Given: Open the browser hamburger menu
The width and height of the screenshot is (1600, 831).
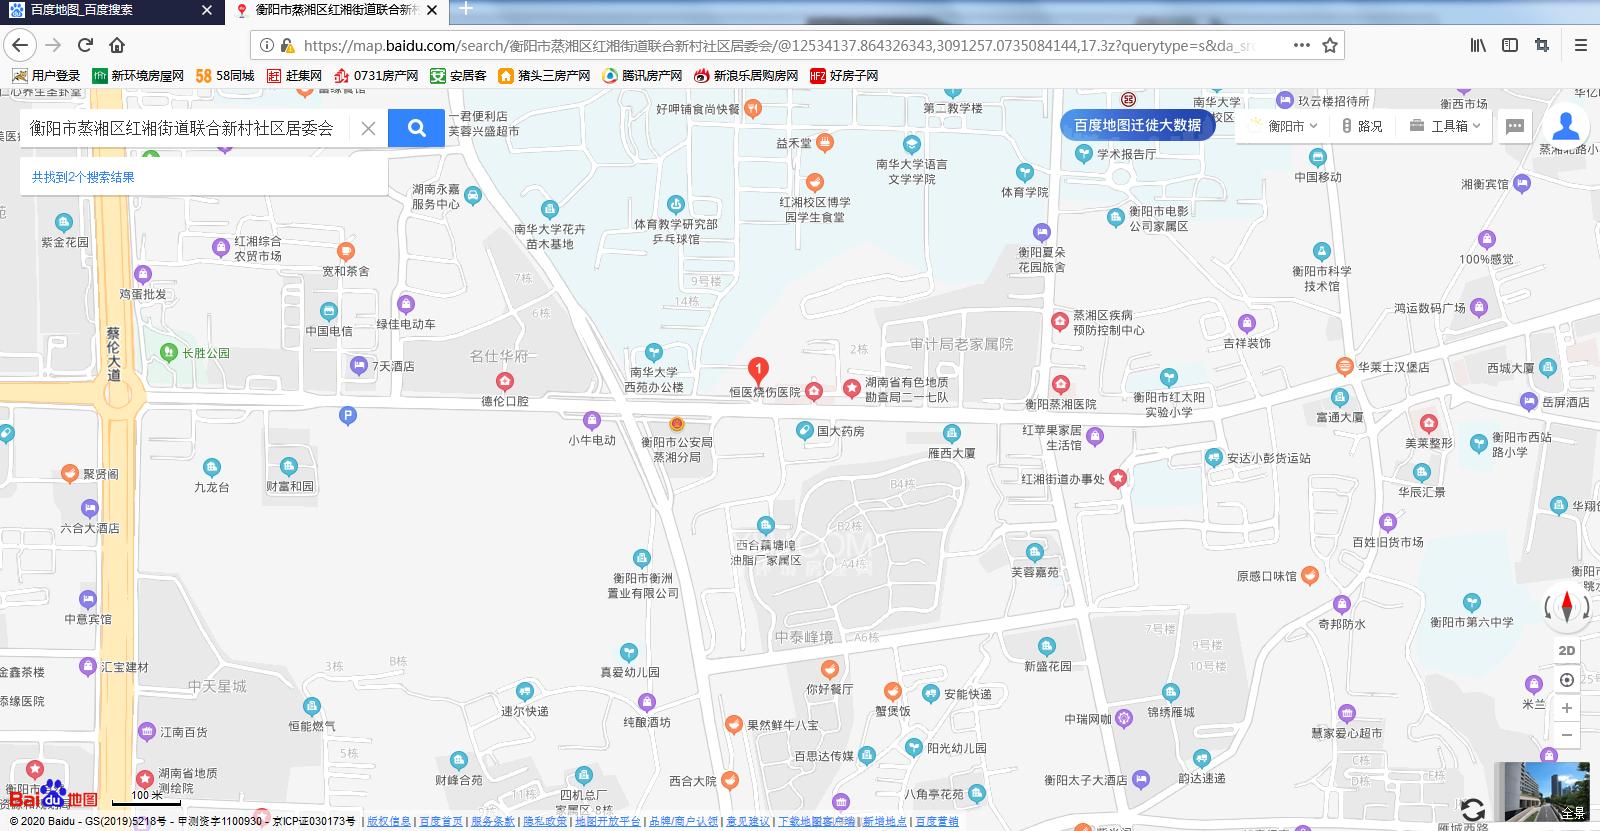Looking at the screenshot, I should 1581,45.
